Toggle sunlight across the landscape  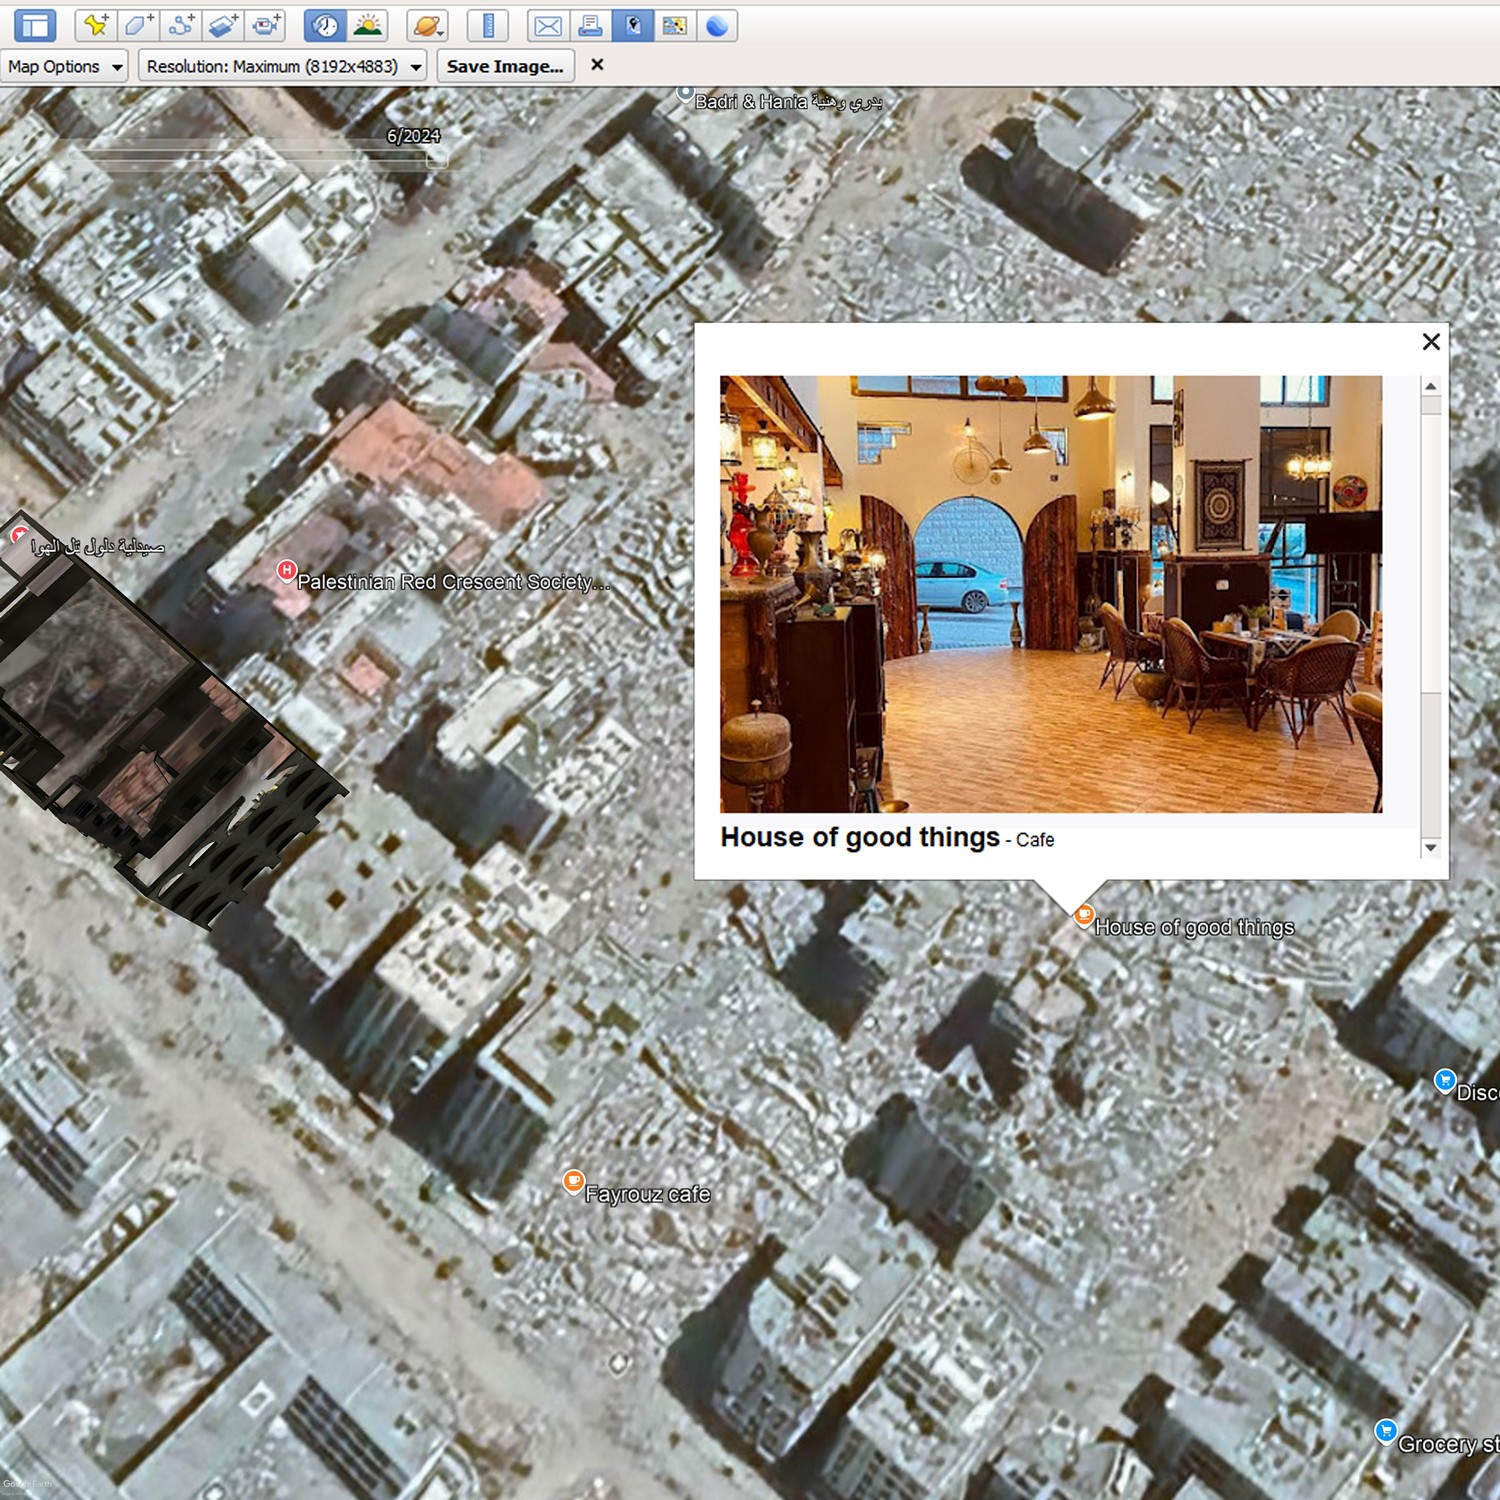[x=368, y=25]
